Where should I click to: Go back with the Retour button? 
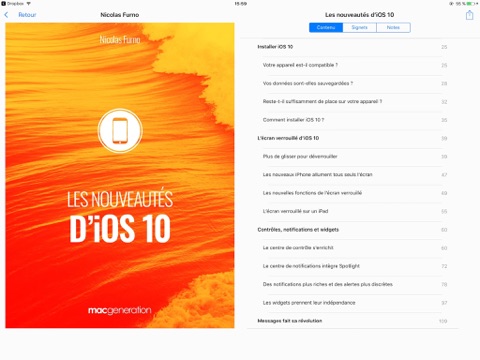[x=27, y=15]
